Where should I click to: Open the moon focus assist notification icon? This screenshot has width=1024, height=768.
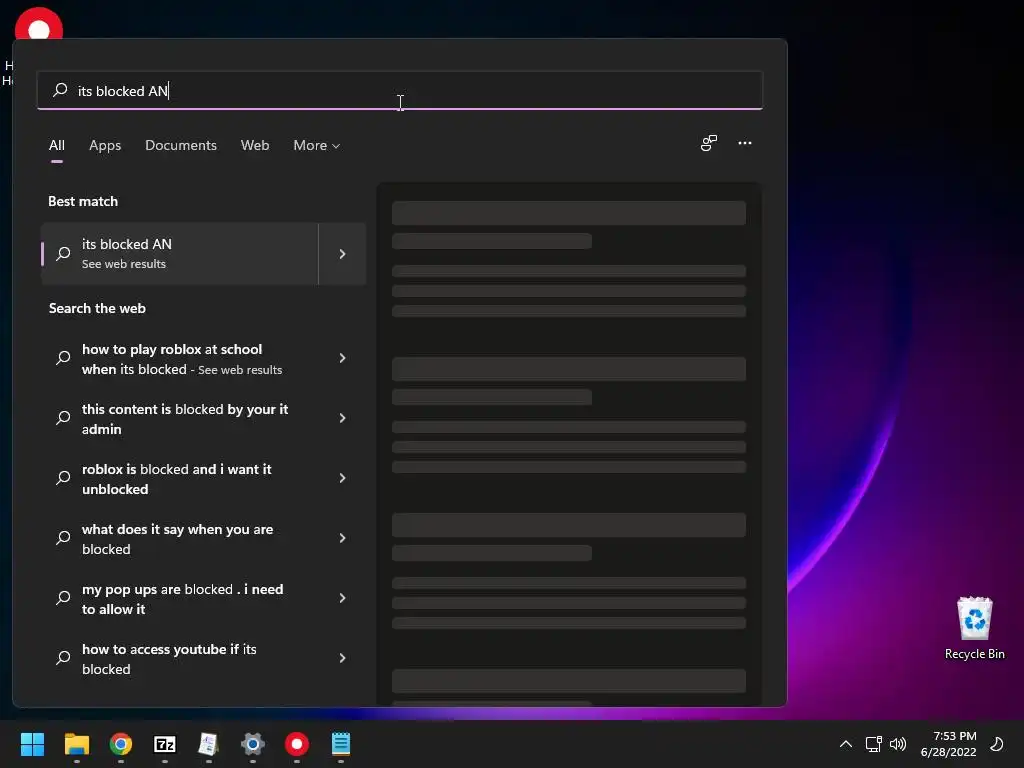(x=997, y=744)
